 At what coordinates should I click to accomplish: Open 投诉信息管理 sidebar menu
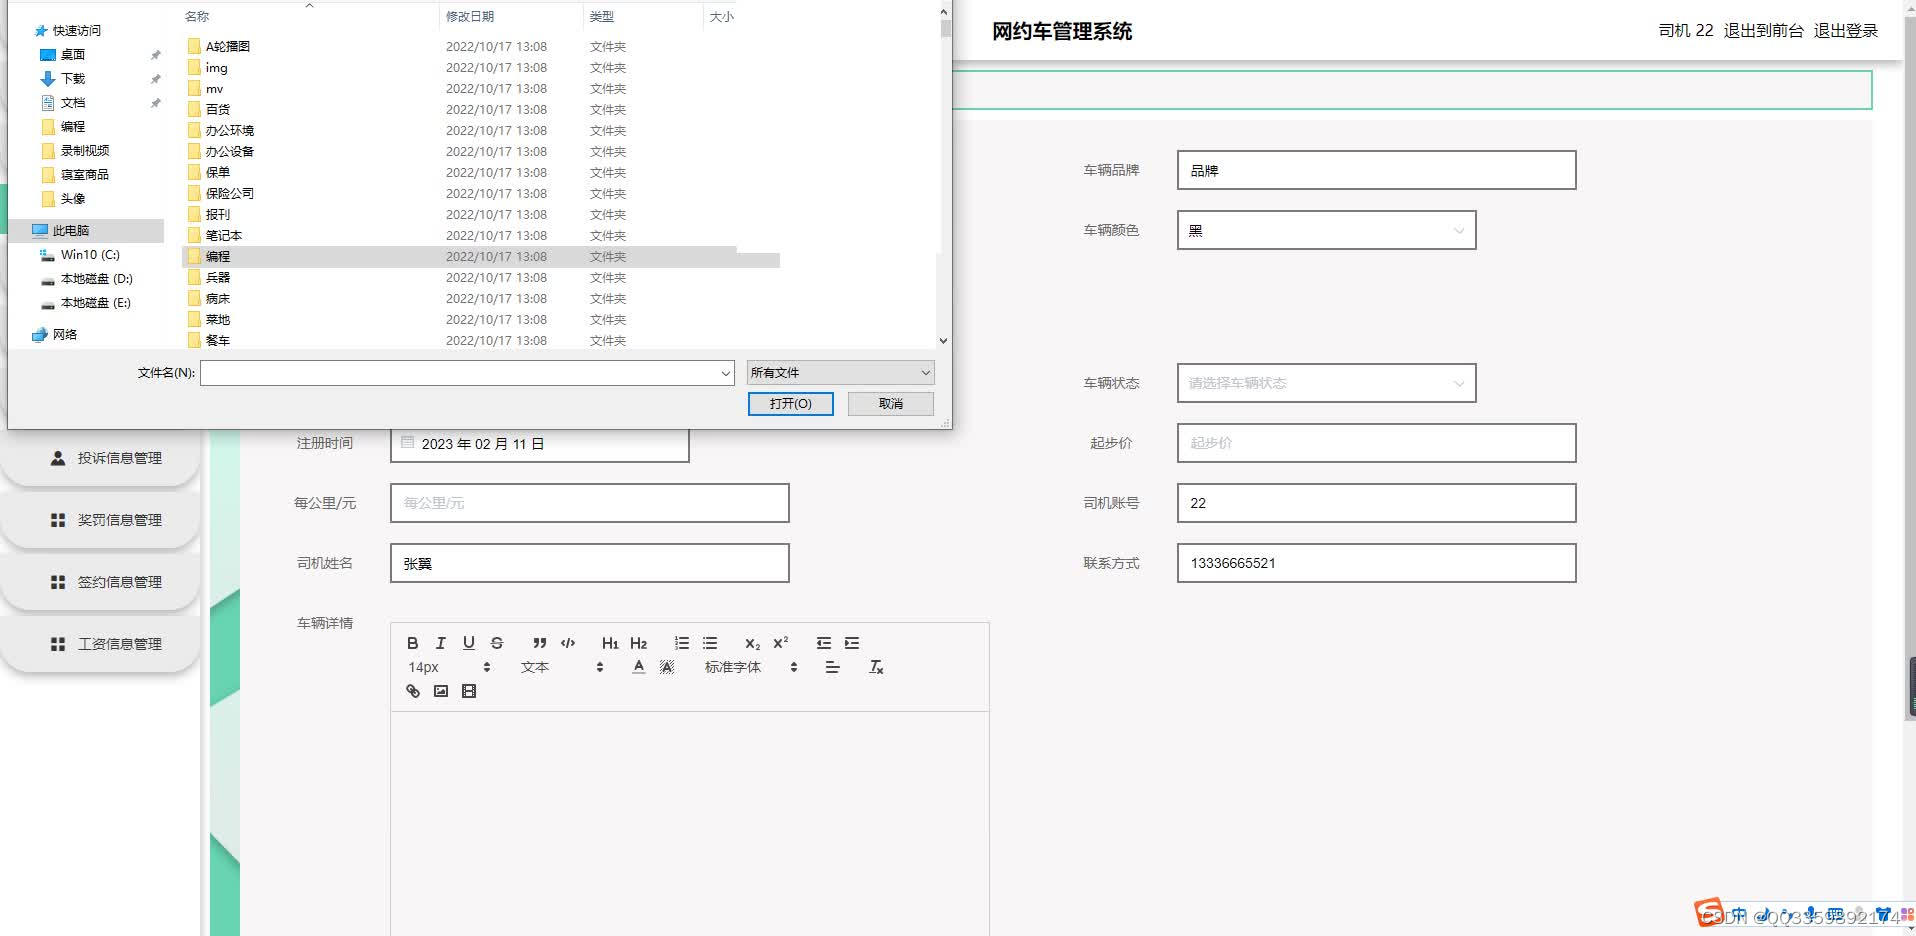pyautogui.click(x=100, y=458)
